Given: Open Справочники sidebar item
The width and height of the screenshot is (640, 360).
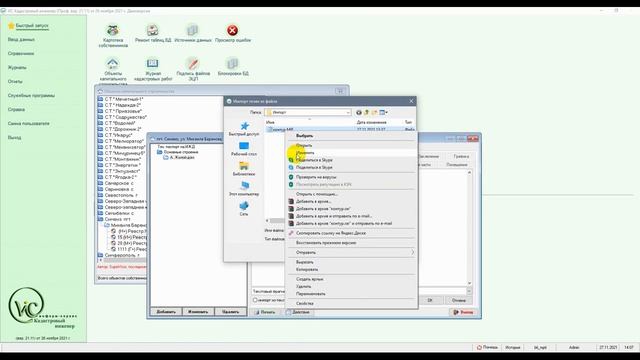Looking at the screenshot, I should coord(21,53).
